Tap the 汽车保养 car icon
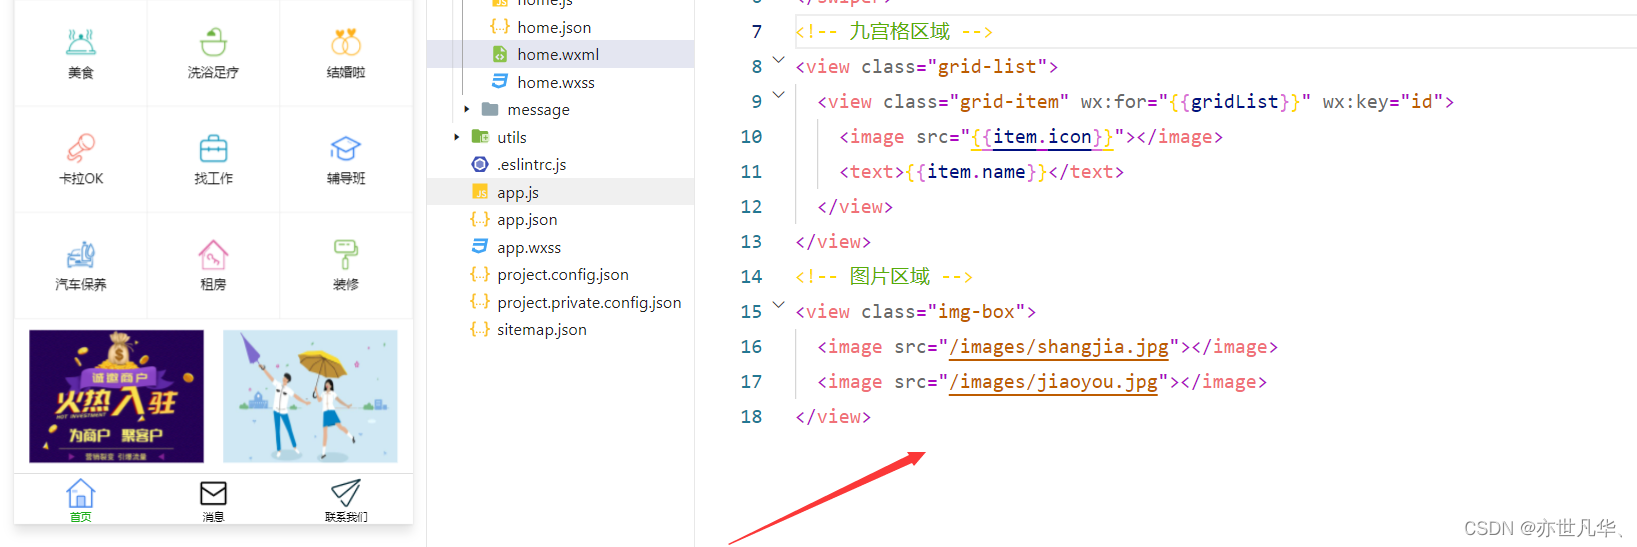The image size is (1637, 547). pos(81,254)
